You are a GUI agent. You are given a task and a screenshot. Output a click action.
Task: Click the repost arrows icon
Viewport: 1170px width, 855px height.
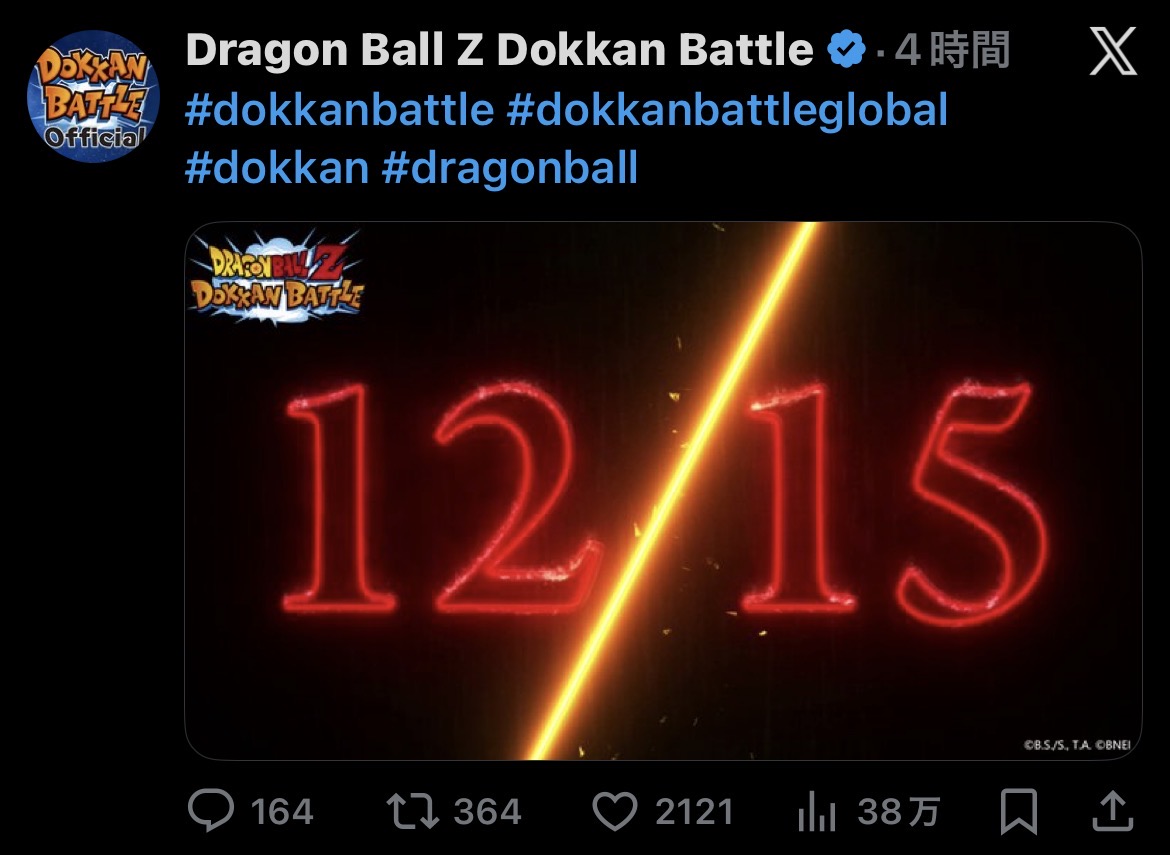click(x=413, y=812)
